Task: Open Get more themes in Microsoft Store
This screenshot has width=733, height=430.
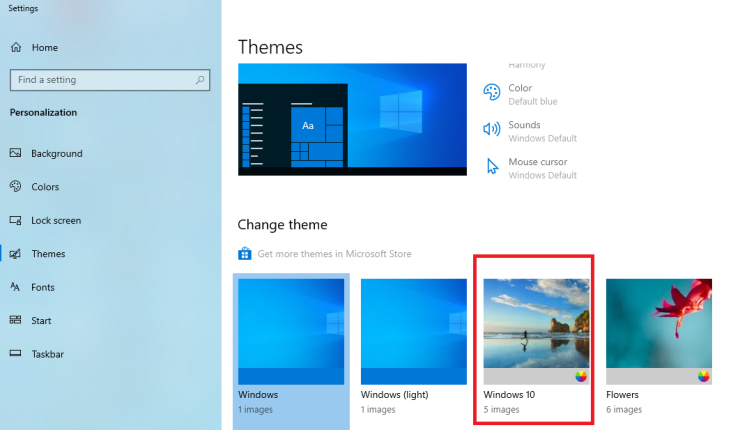Action: pyautogui.click(x=334, y=254)
